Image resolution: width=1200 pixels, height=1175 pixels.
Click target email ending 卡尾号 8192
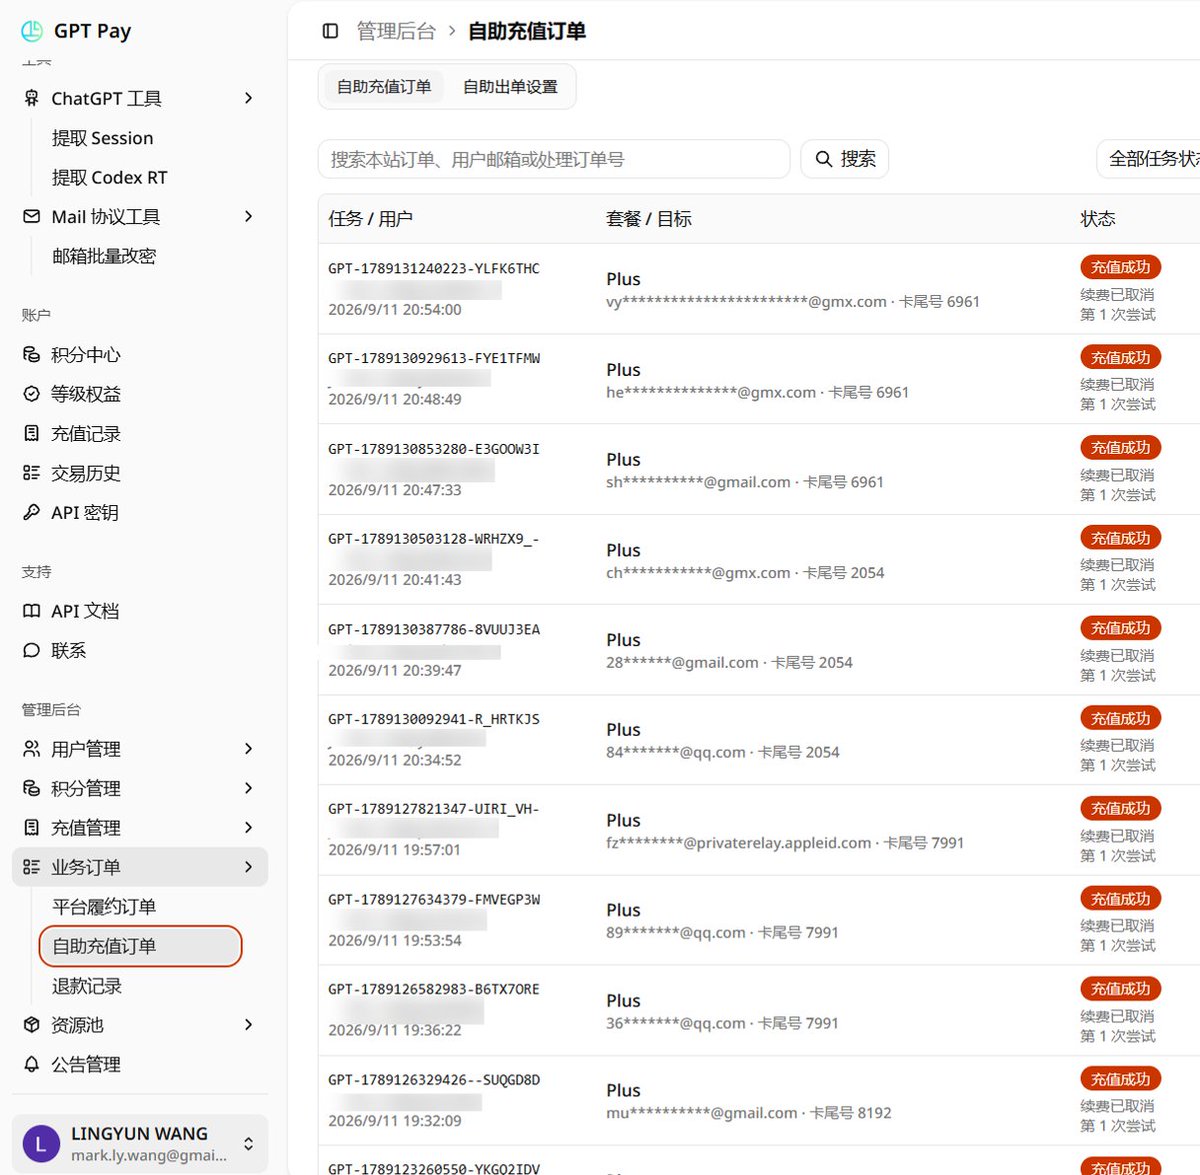pos(748,1113)
